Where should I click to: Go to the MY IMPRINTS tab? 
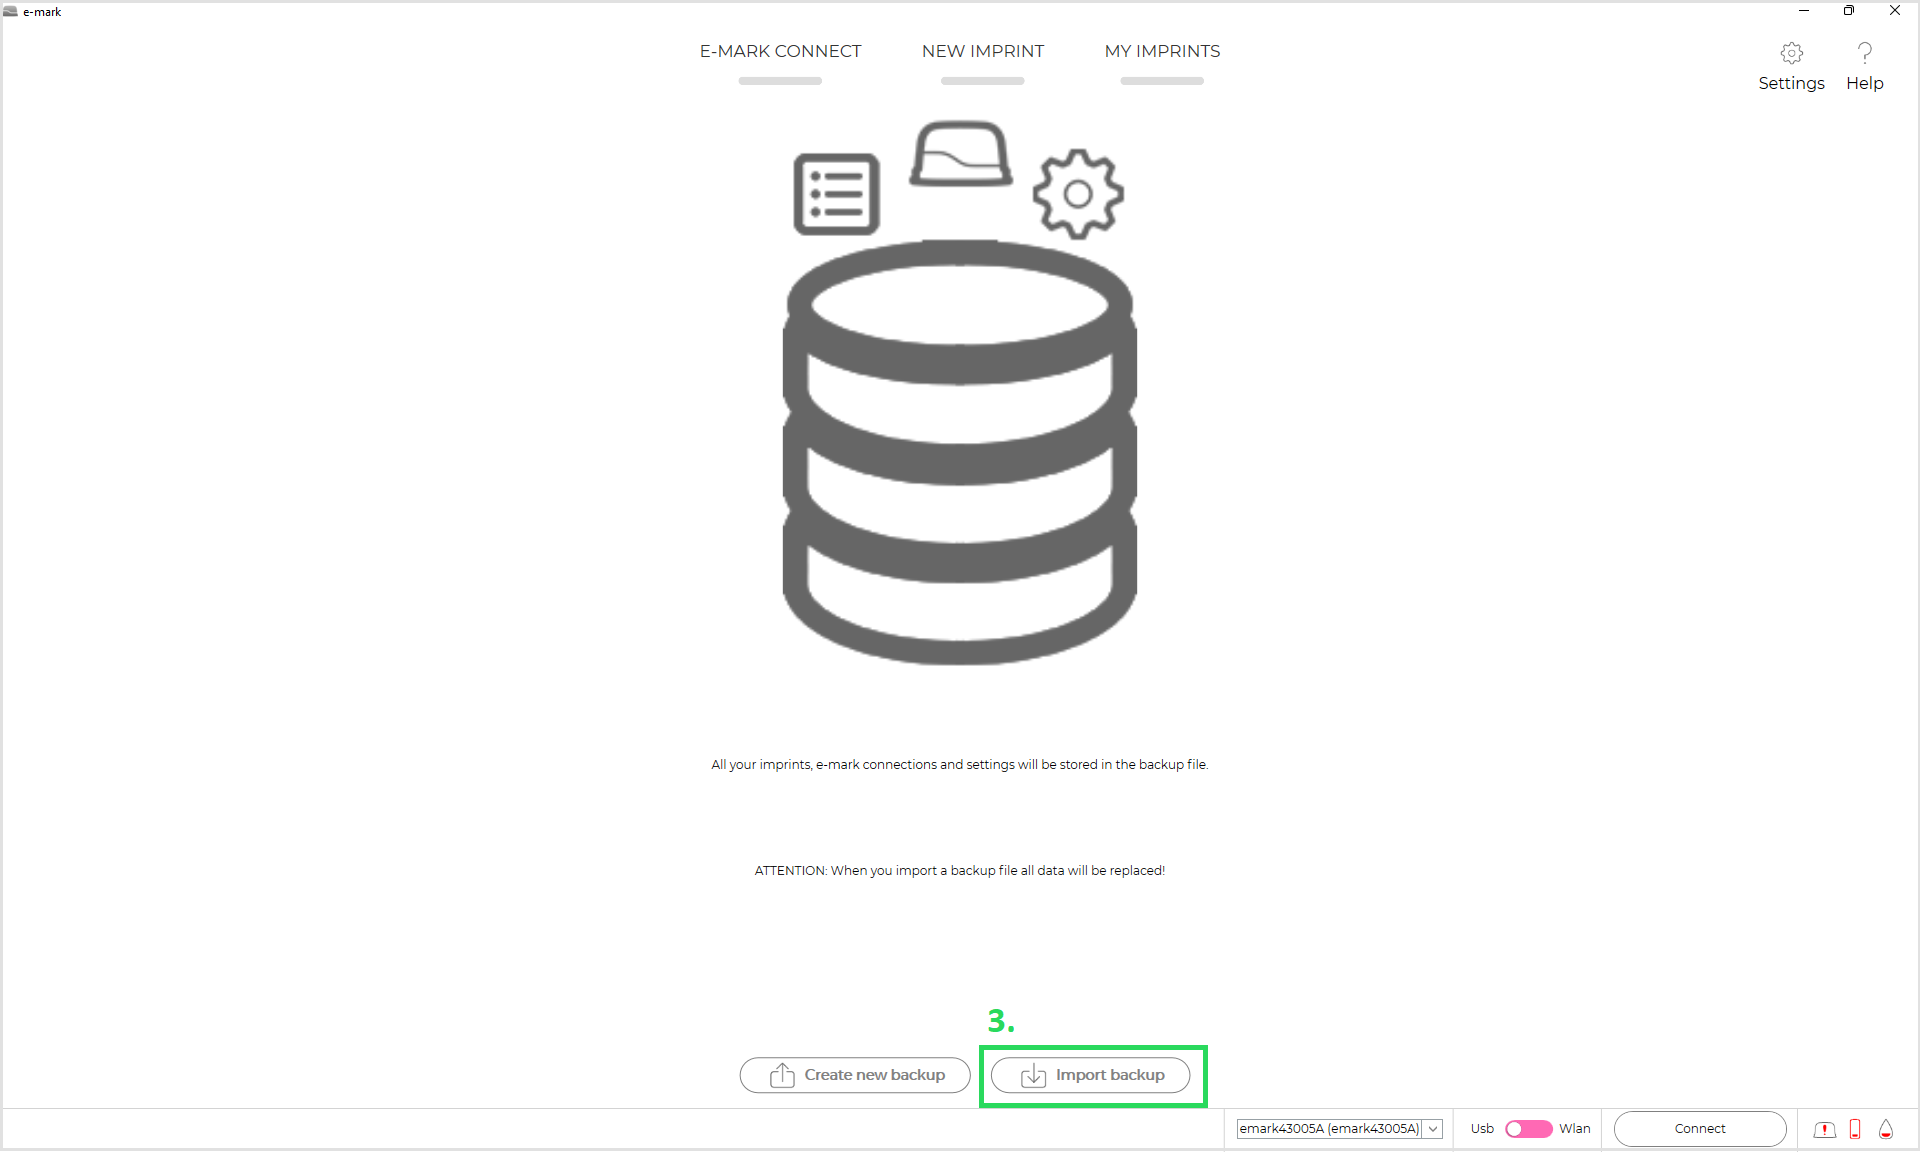[1162, 52]
